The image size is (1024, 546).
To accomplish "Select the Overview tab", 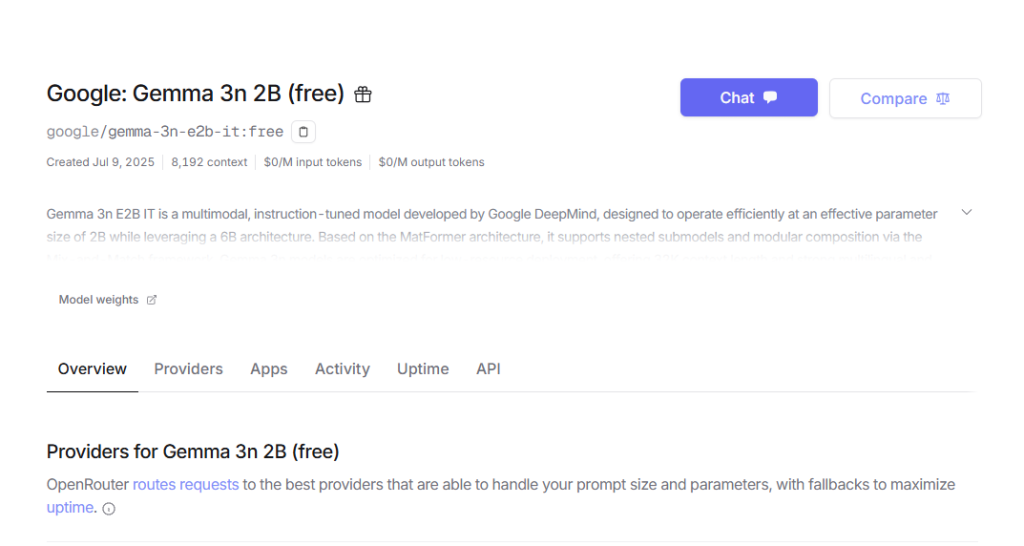I will click(92, 369).
